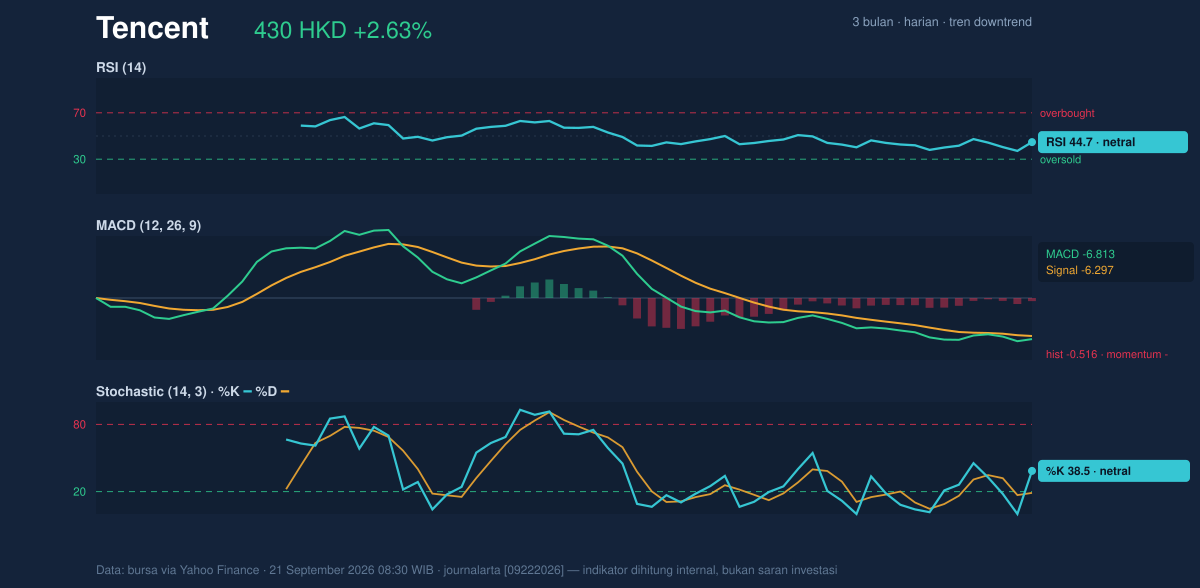Click the RSI 70 axis label

pos(79,113)
